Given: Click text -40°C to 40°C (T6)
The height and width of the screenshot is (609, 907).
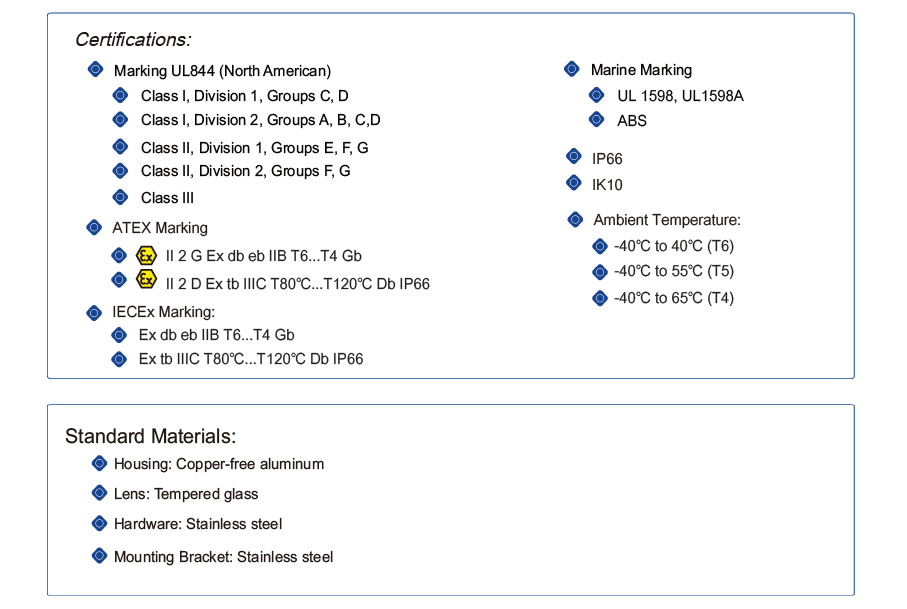Looking at the screenshot, I should point(674,246).
